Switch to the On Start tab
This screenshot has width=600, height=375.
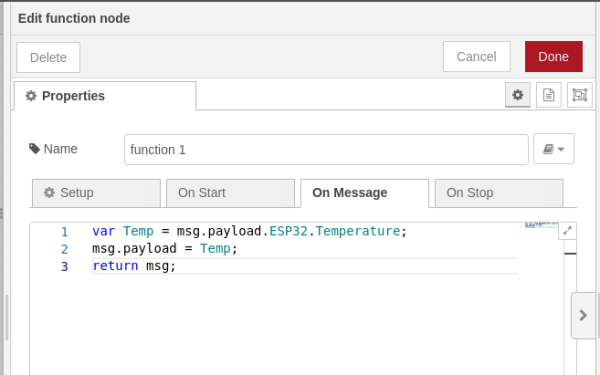[x=230, y=193]
